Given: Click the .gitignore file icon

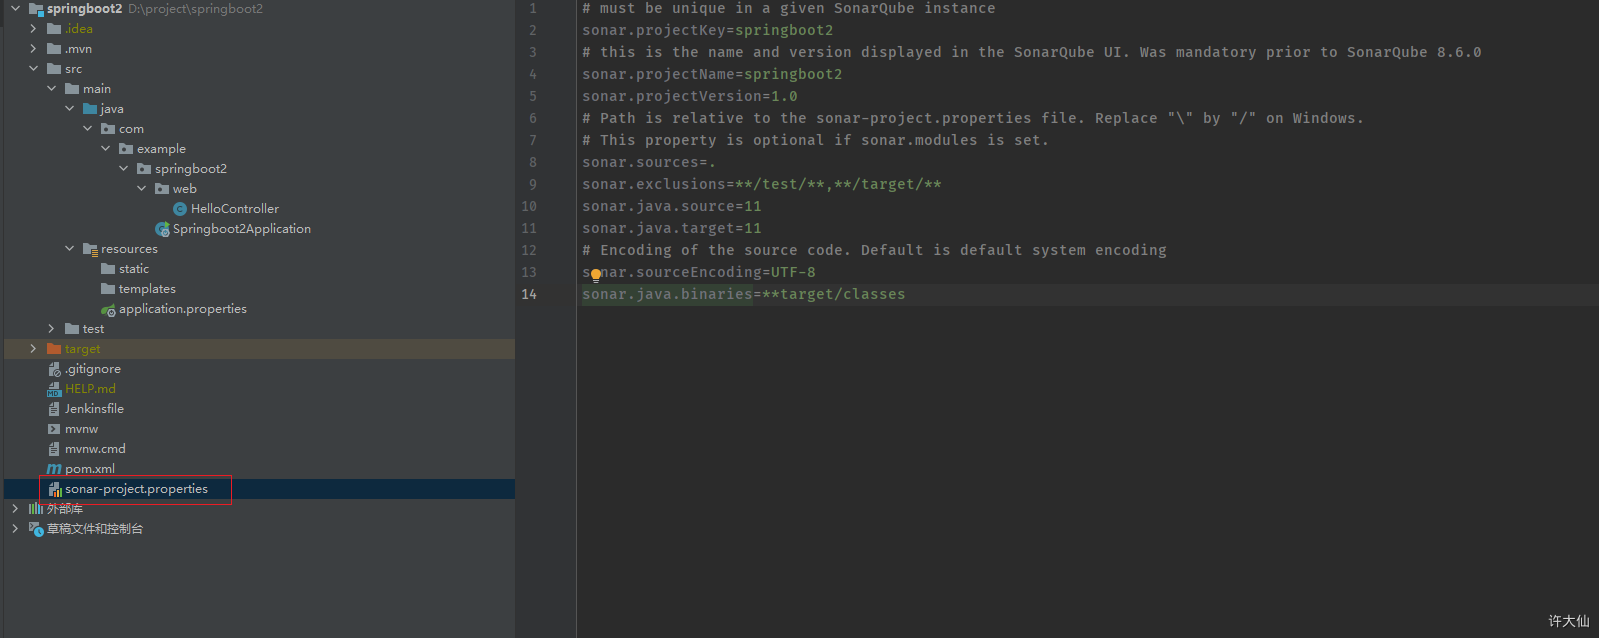Looking at the screenshot, I should pos(54,369).
